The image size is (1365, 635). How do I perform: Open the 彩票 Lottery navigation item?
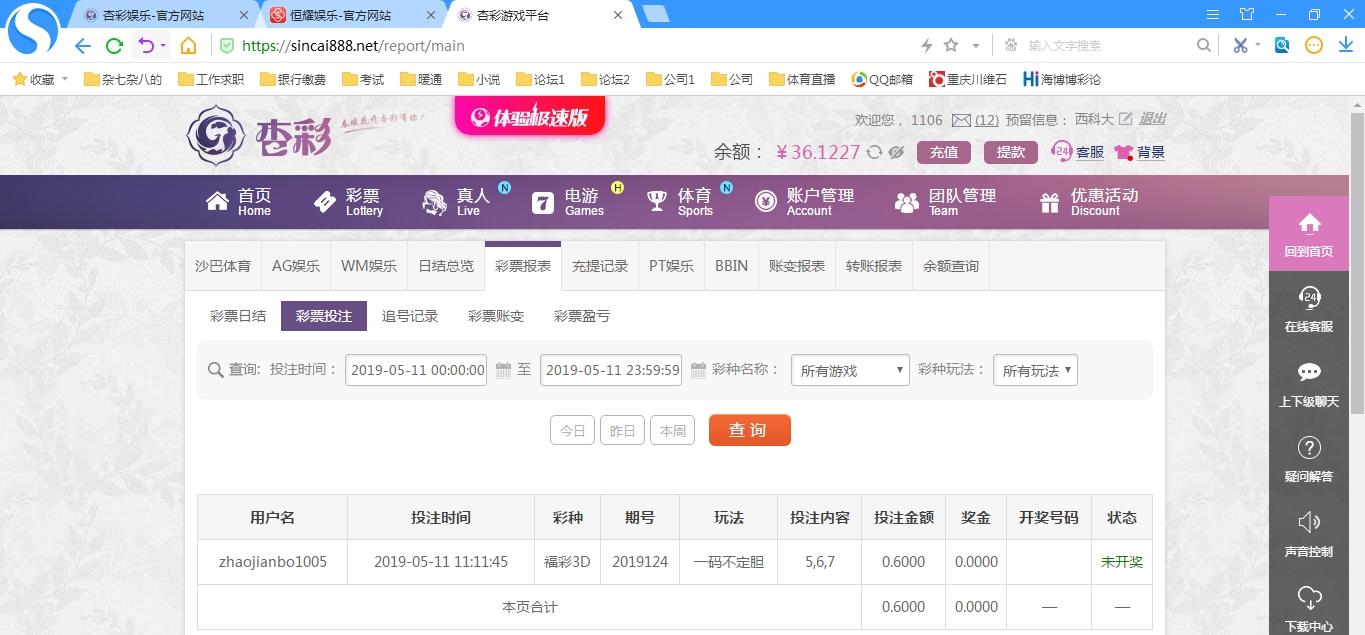[x=348, y=202]
